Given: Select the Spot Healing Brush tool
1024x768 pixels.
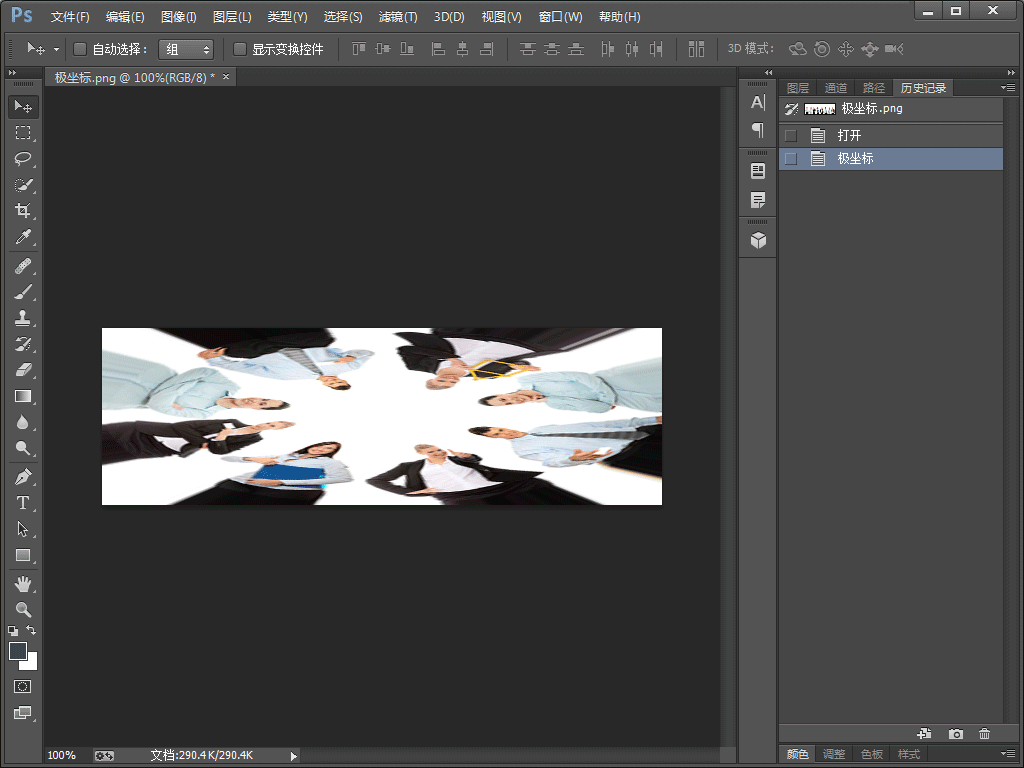Looking at the screenshot, I should (23, 266).
